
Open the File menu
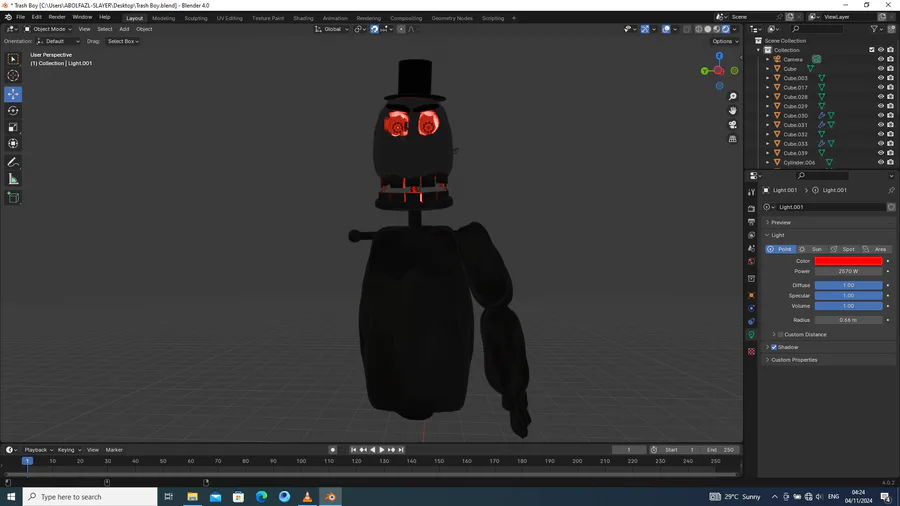pyautogui.click(x=20, y=17)
